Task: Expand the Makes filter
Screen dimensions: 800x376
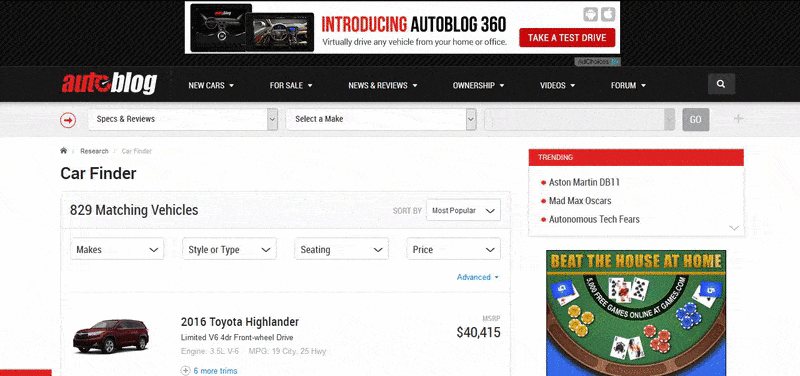Action: pos(117,249)
